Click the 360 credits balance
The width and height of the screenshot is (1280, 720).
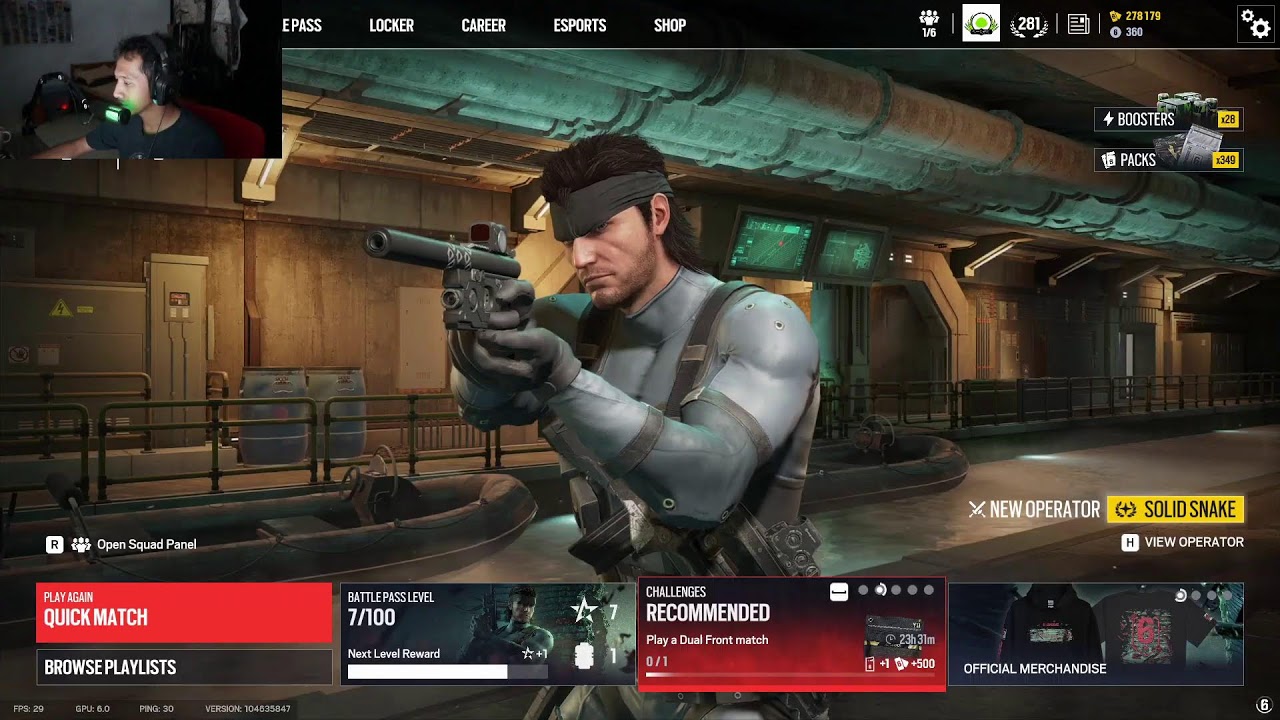tap(1134, 32)
